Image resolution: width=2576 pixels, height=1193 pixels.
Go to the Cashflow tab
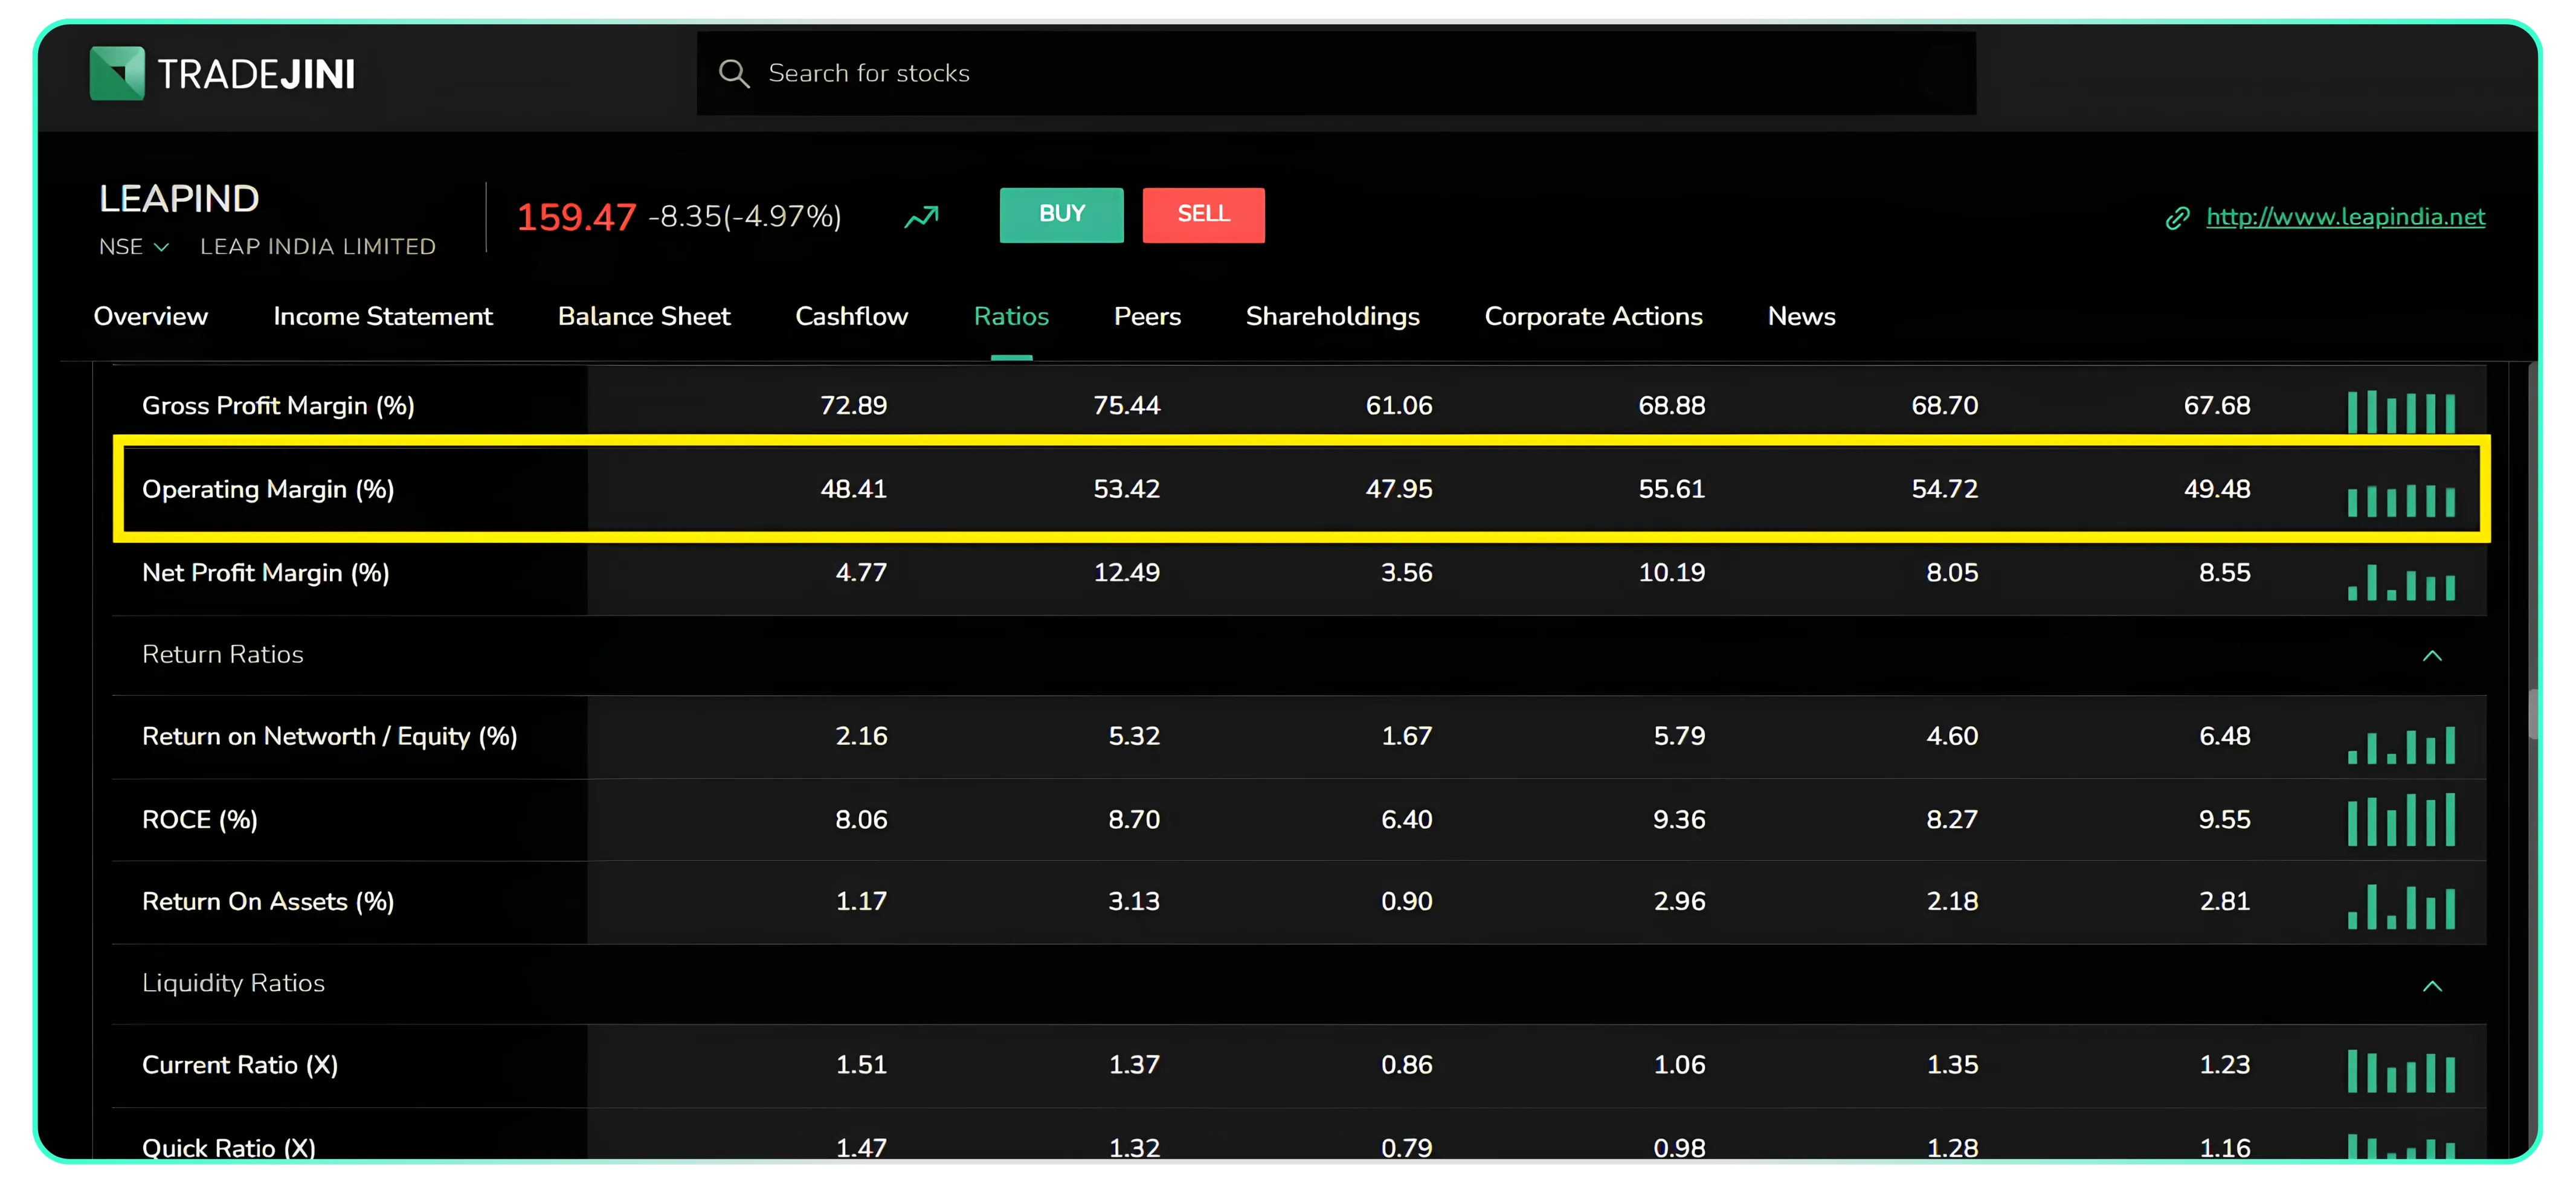tap(851, 316)
